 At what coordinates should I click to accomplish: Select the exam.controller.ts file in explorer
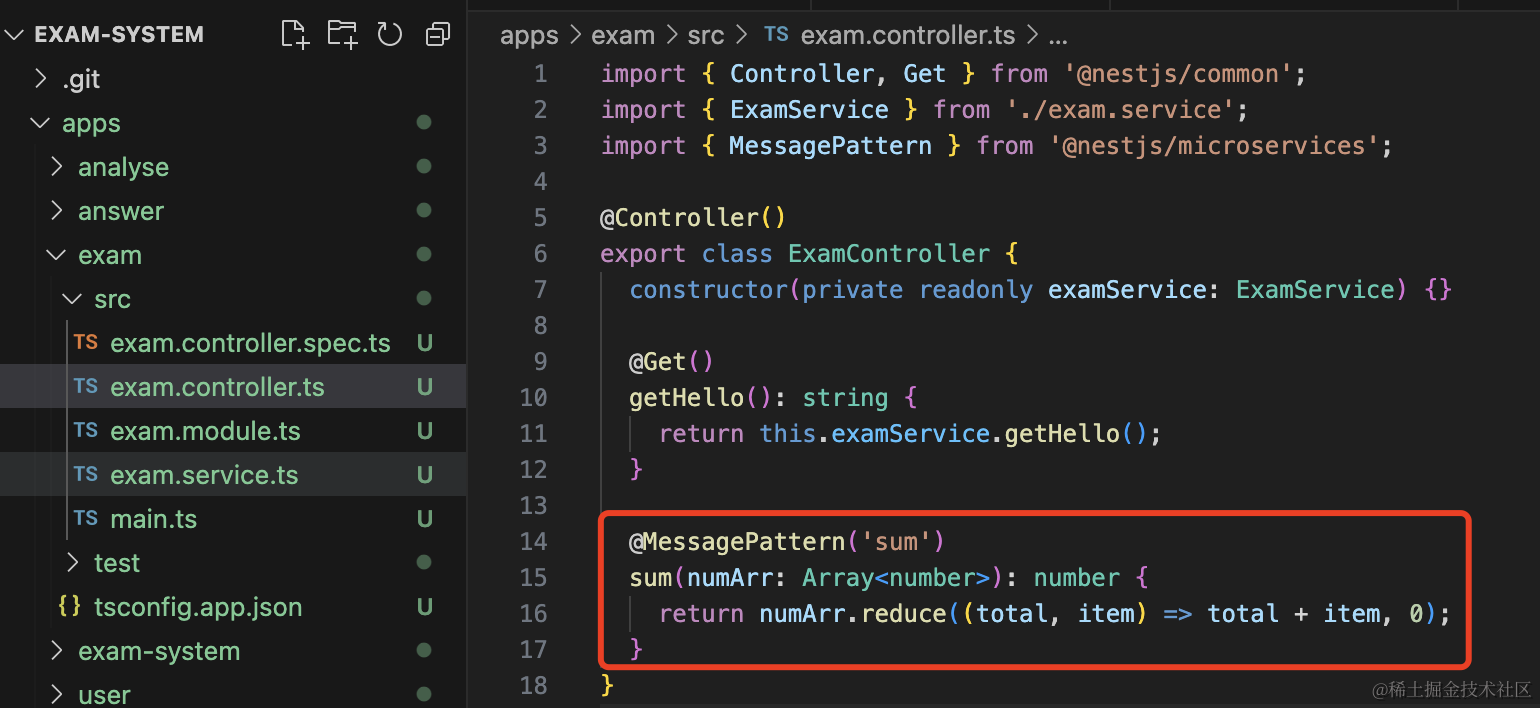pos(217,387)
